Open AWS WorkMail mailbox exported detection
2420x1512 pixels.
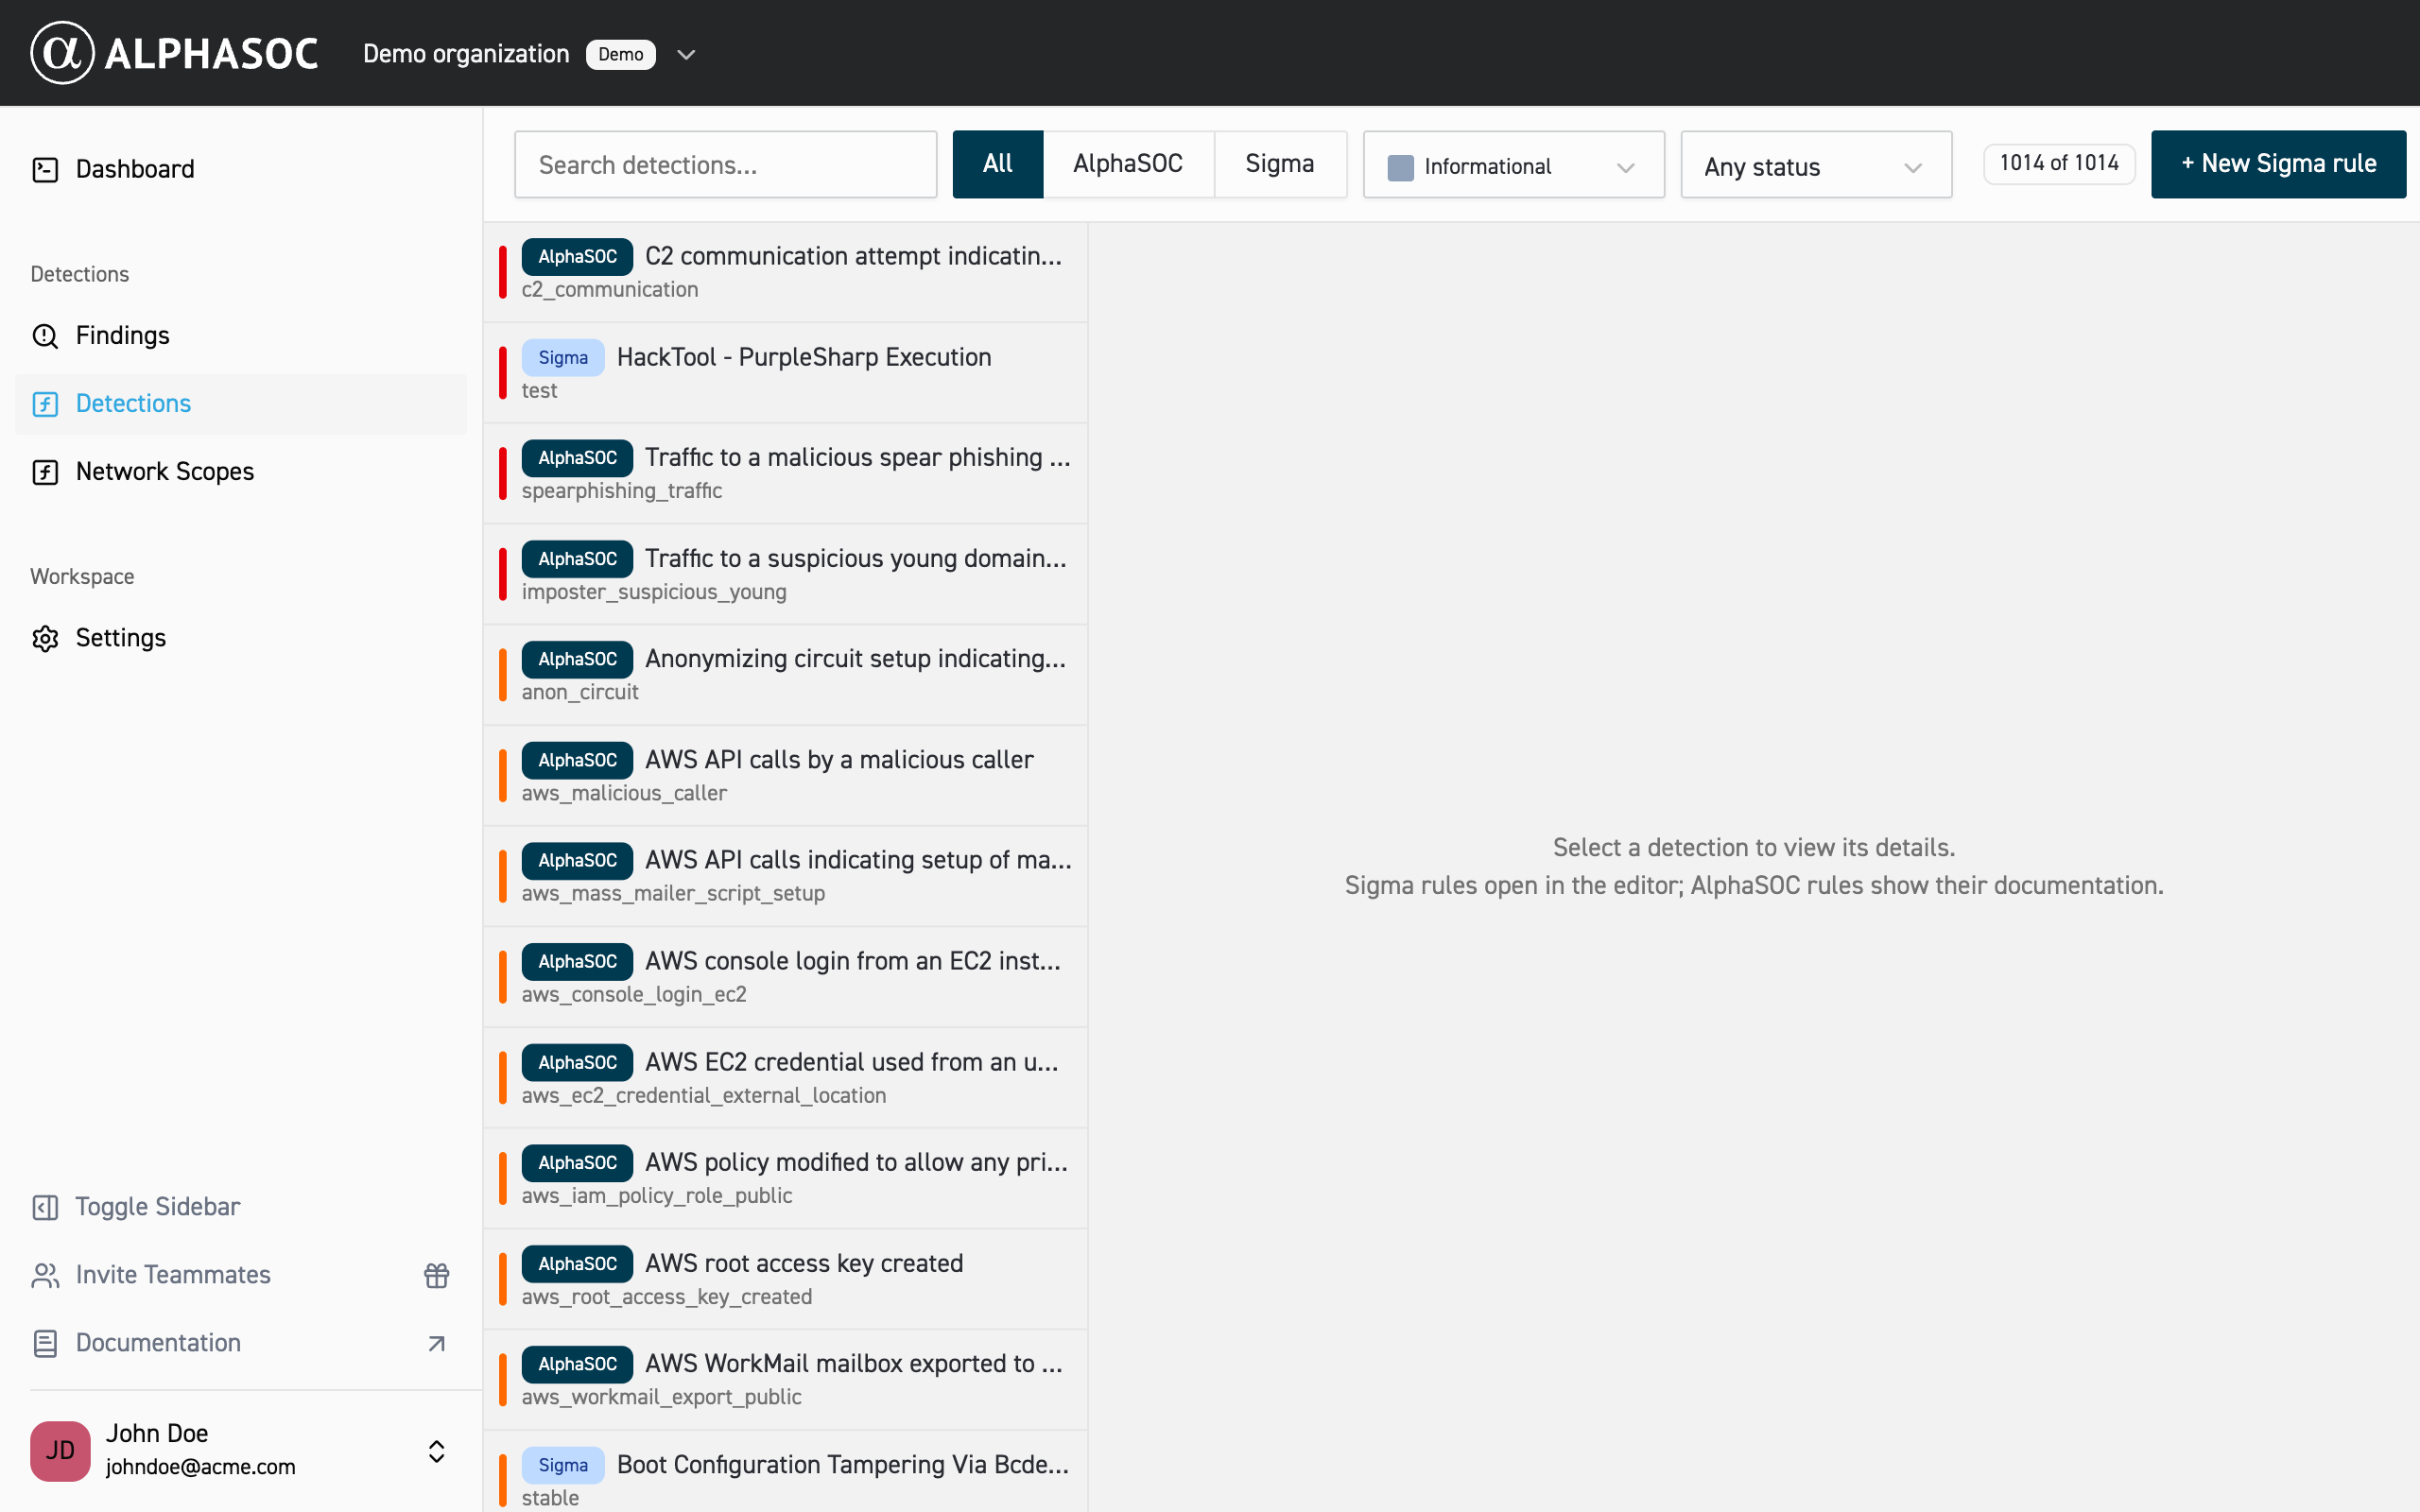786,1380
